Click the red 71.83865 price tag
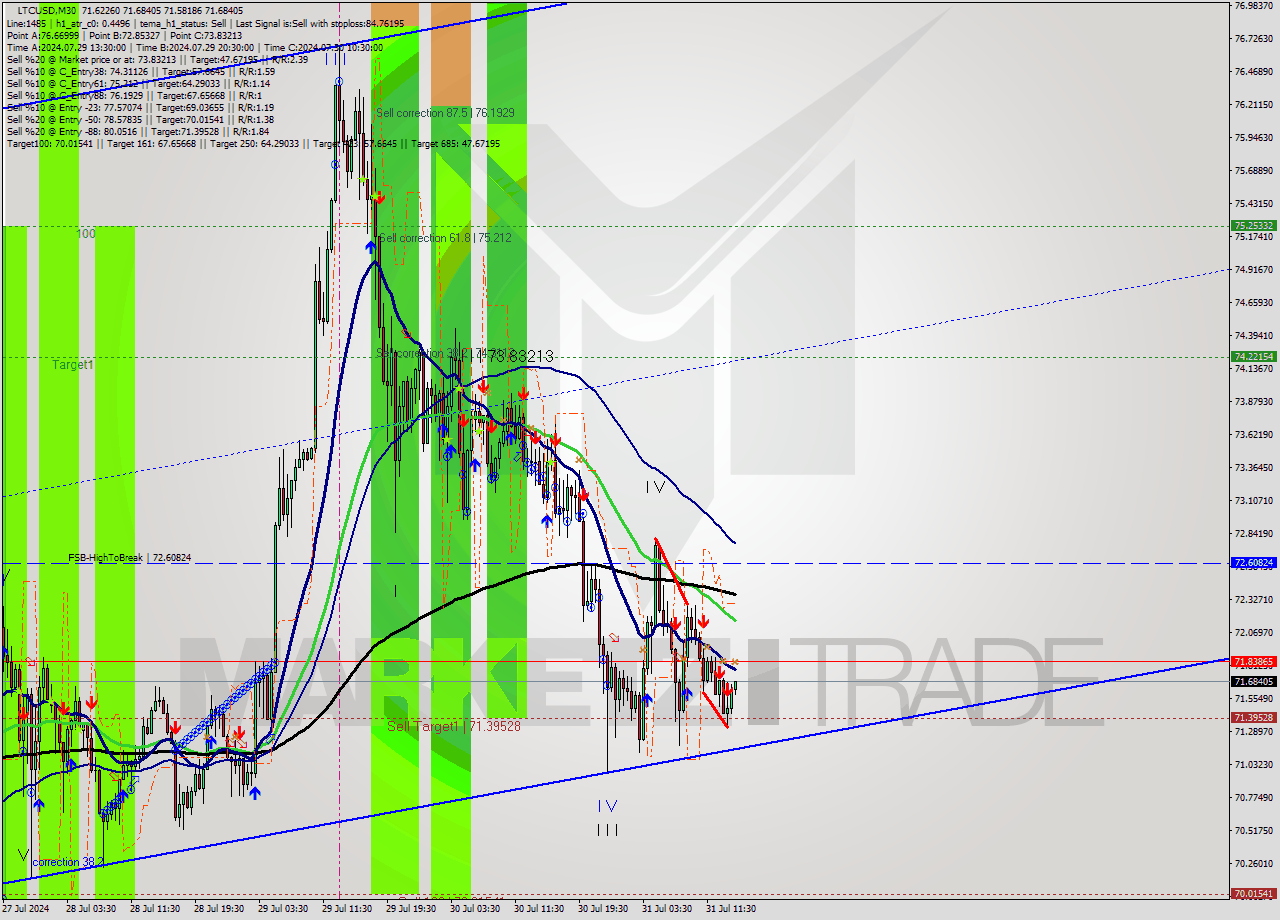1280x920 pixels. [x=1253, y=661]
